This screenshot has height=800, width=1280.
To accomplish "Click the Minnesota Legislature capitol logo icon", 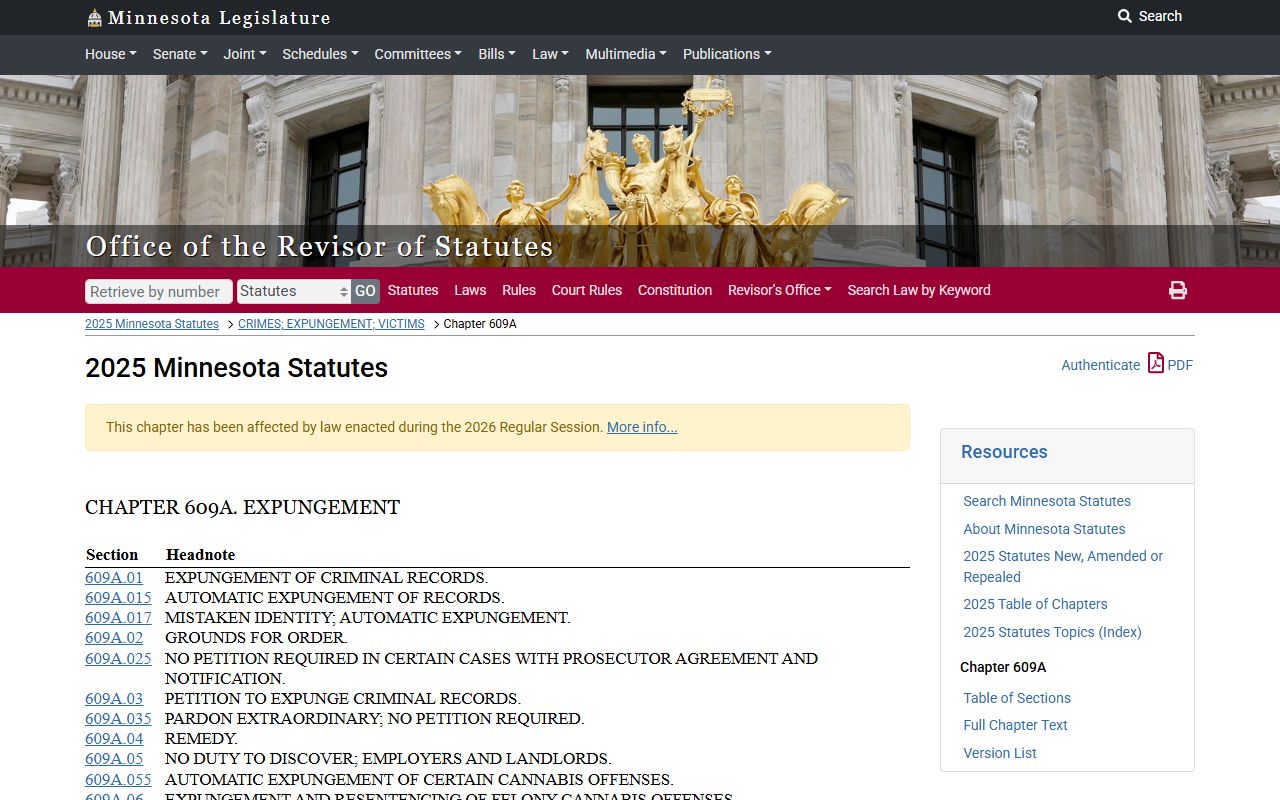I will pos(94,17).
